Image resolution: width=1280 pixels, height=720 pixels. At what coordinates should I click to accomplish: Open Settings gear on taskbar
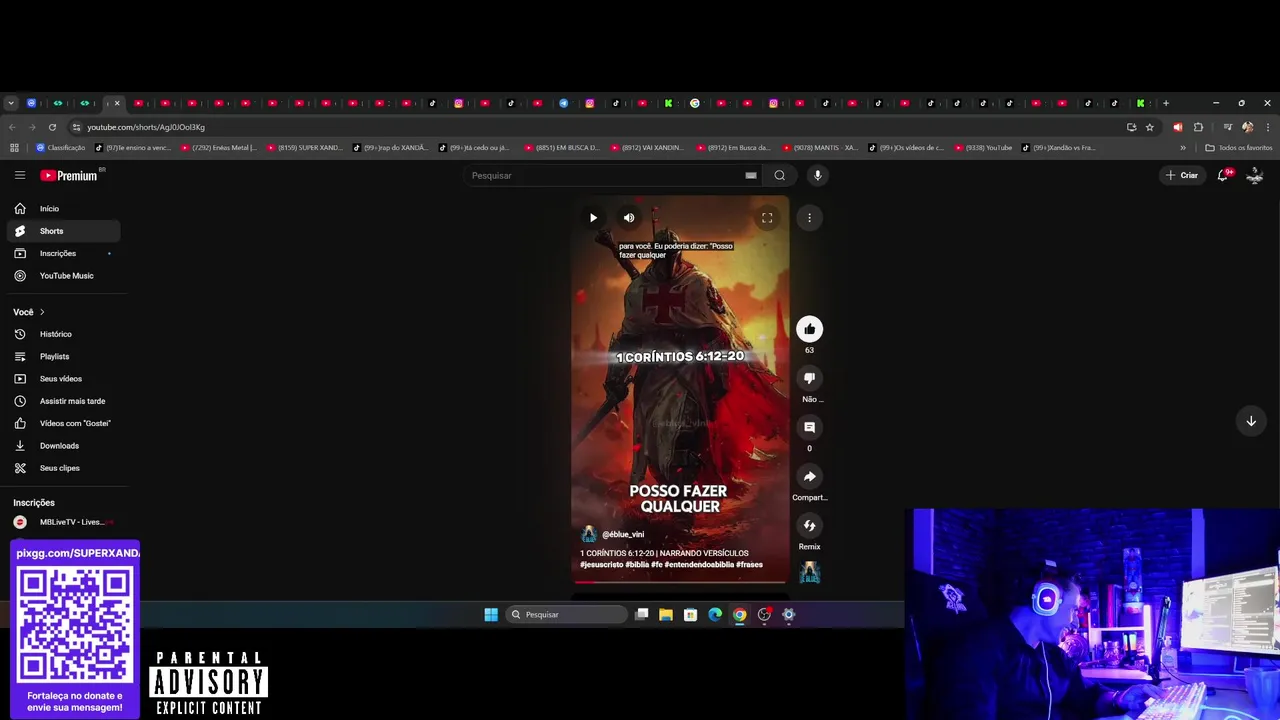pos(788,614)
